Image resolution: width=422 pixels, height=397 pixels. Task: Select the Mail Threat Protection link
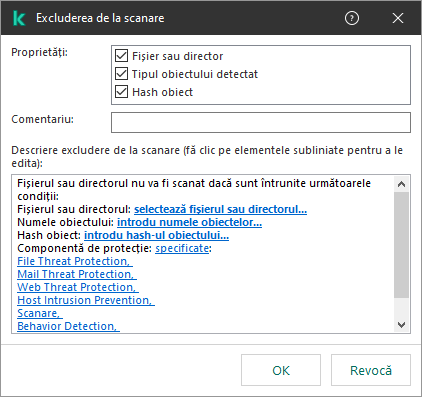(x=77, y=274)
